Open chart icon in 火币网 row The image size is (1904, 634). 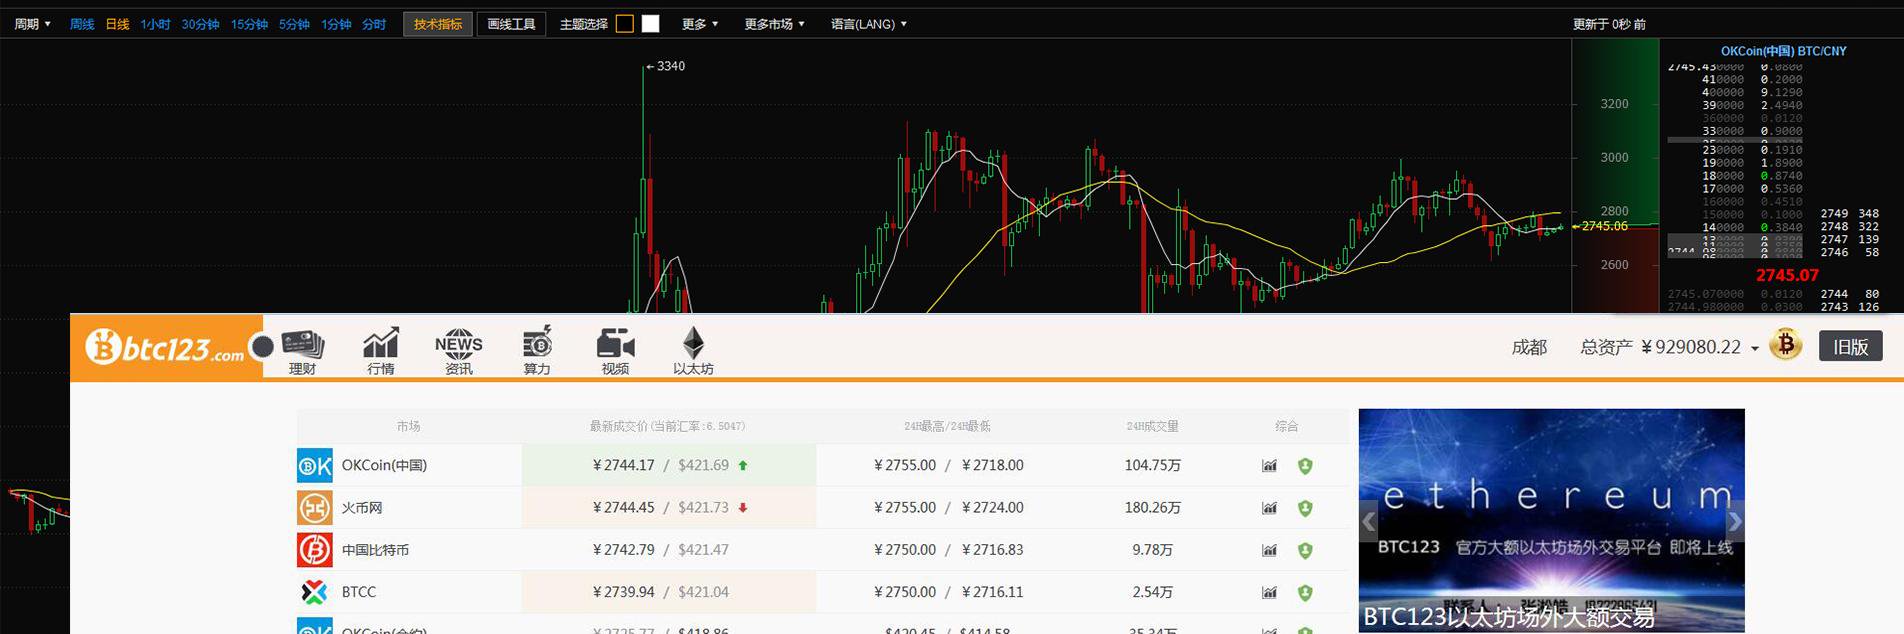click(x=1269, y=508)
